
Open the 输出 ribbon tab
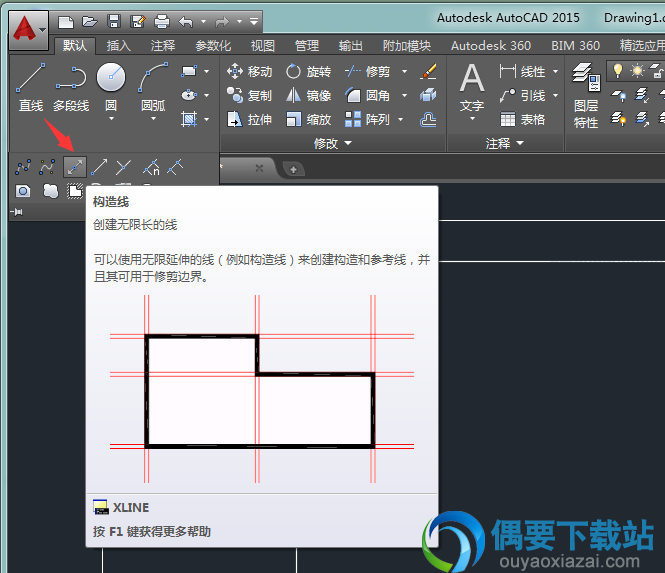(351, 45)
